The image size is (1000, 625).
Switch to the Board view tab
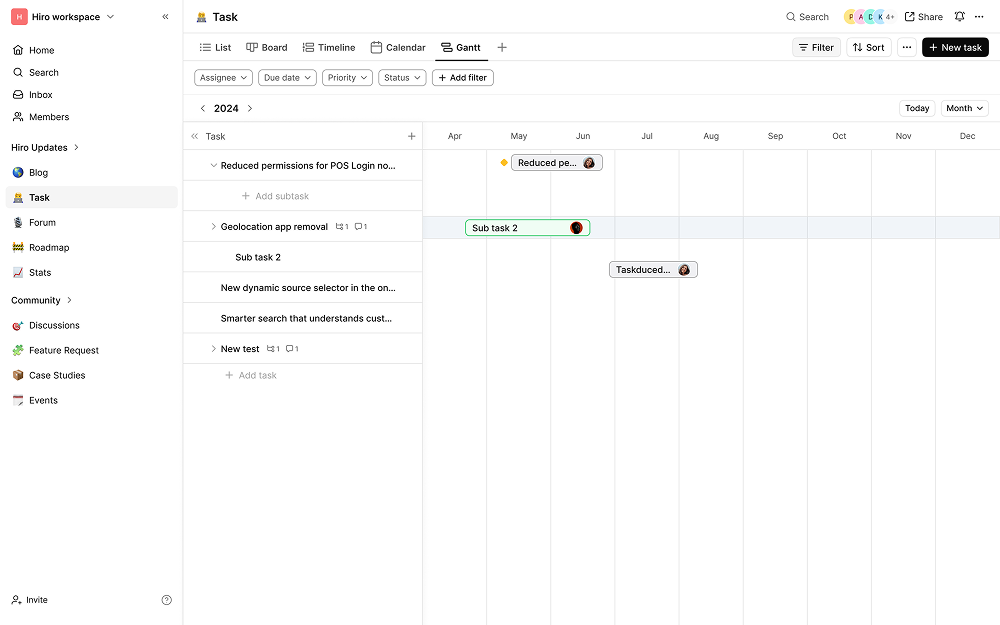click(267, 47)
